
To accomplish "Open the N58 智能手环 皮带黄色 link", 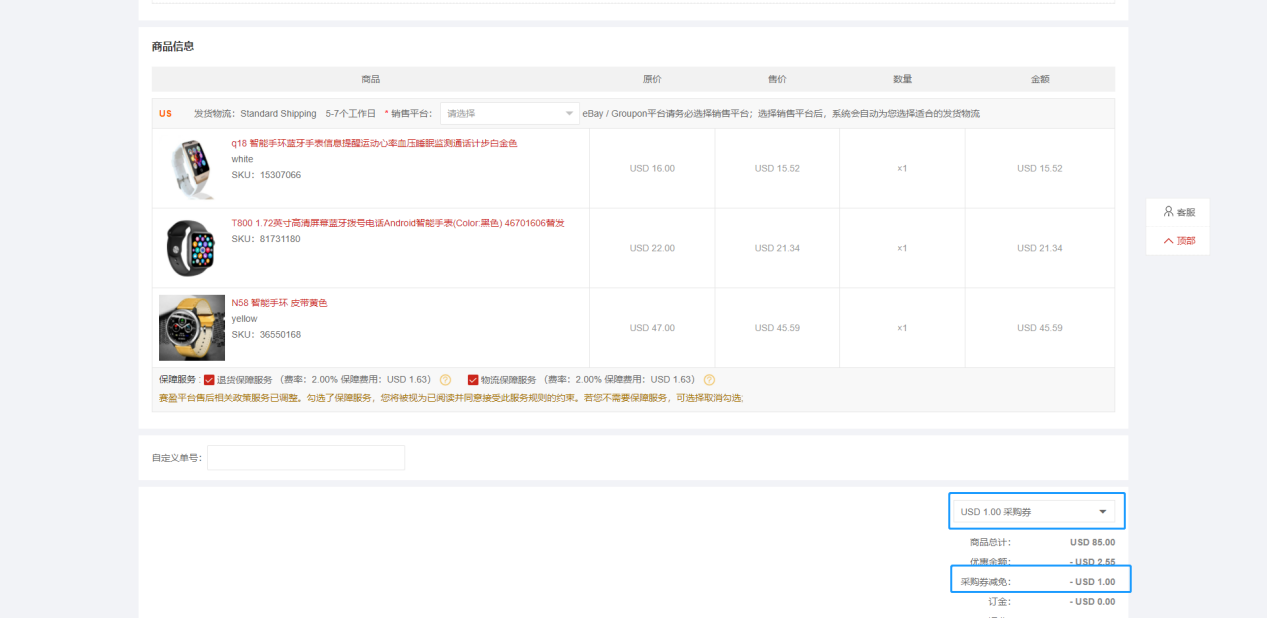I will click(x=279, y=303).
